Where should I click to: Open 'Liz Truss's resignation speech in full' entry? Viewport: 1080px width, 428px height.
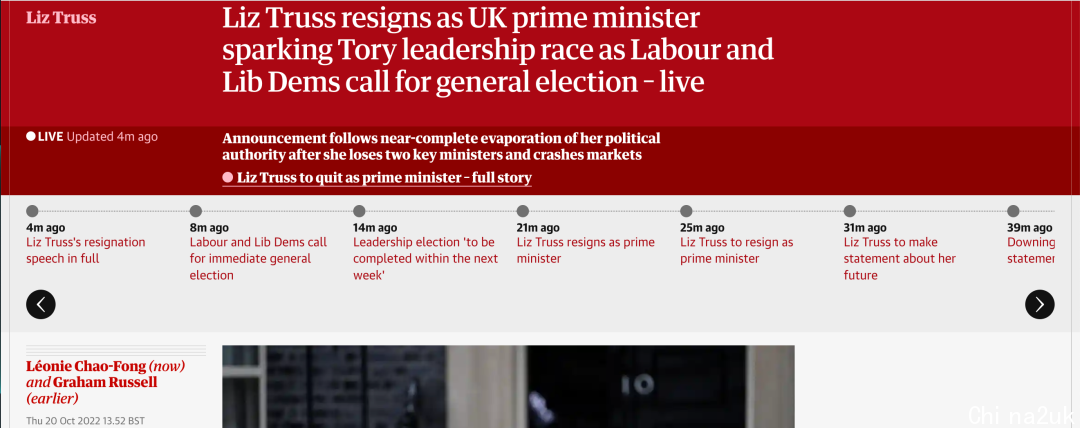85,250
